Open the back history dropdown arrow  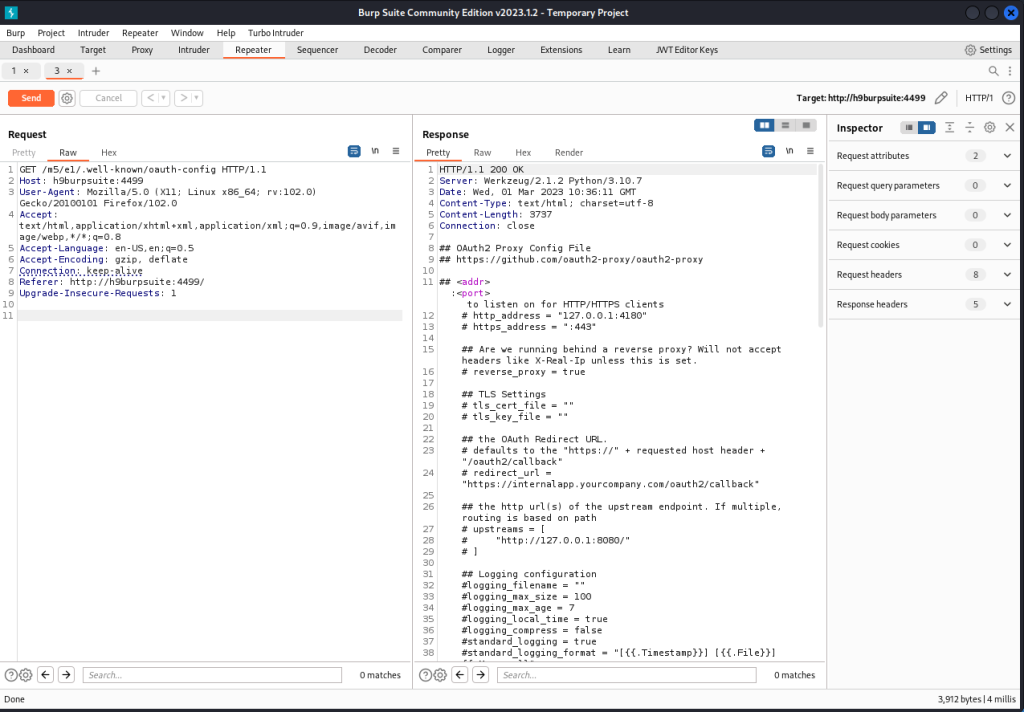coord(164,98)
